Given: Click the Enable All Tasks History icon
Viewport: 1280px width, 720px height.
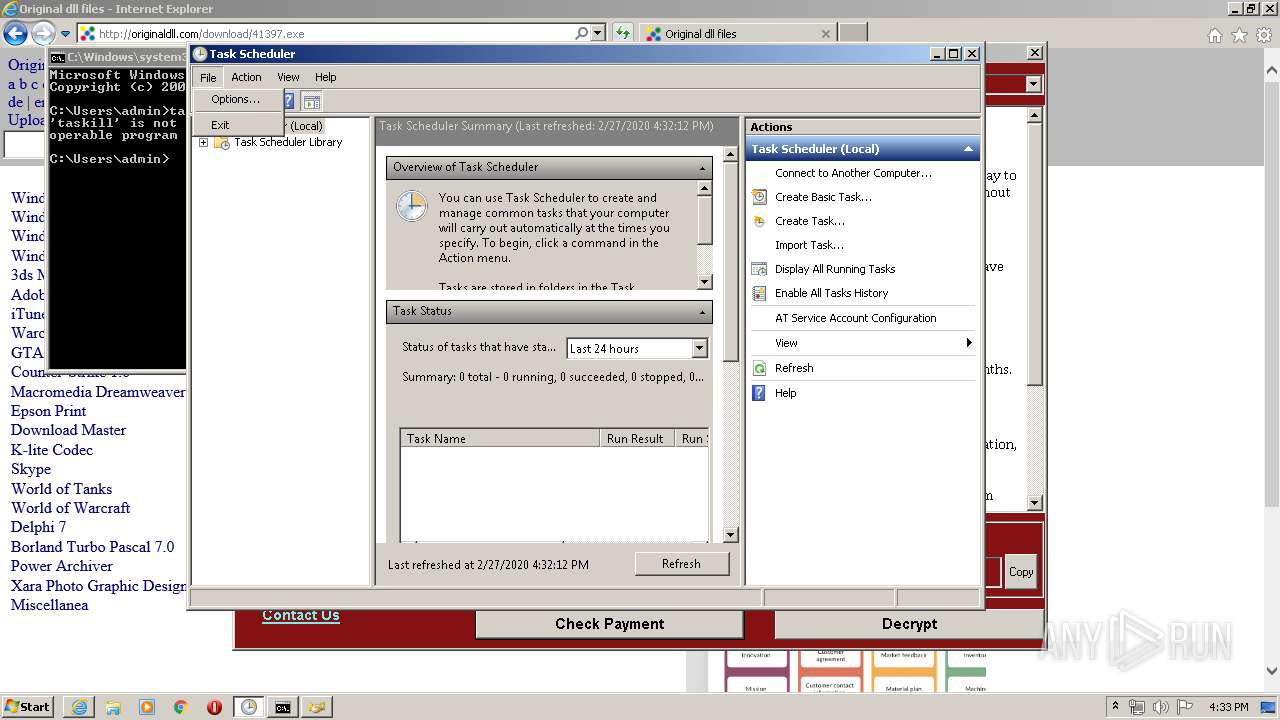Looking at the screenshot, I should click(x=759, y=293).
